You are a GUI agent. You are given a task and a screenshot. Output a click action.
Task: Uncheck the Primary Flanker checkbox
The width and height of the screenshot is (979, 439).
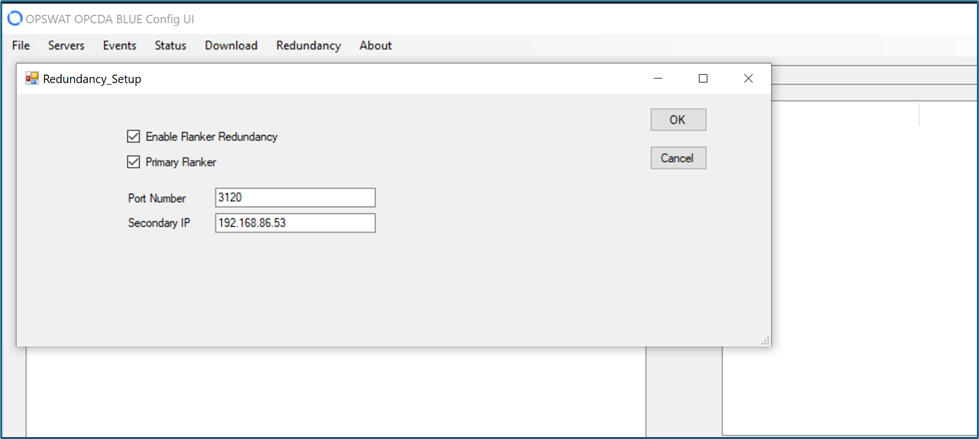133,162
